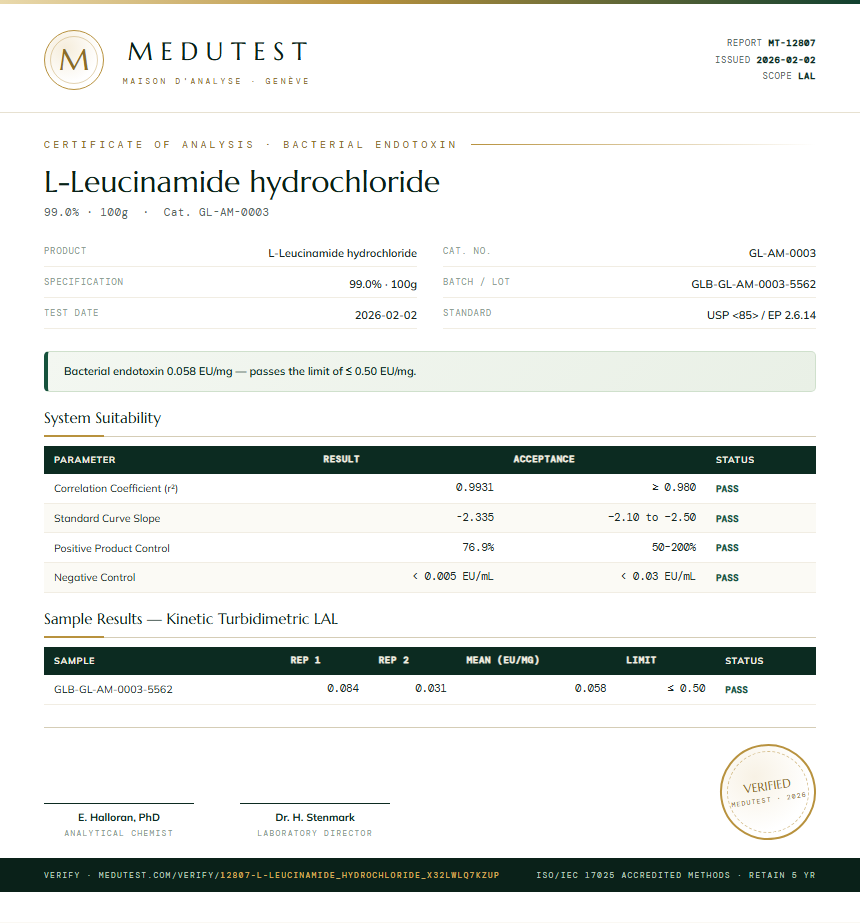Viewport: 860px width, 923px height.
Task: Click the REP 1 column header
Action: pyautogui.click(x=305, y=660)
